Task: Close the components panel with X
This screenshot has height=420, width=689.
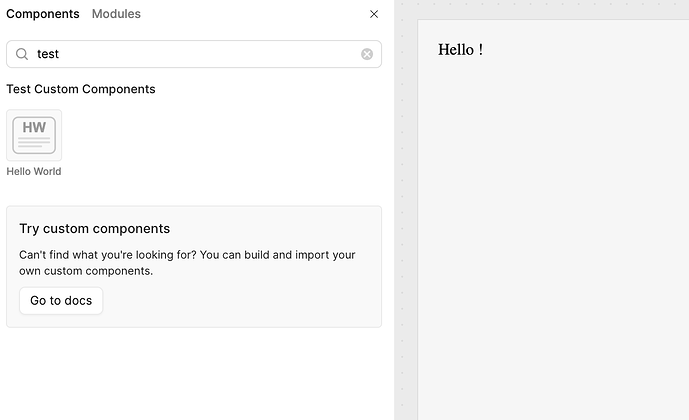Action: (374, 14)
